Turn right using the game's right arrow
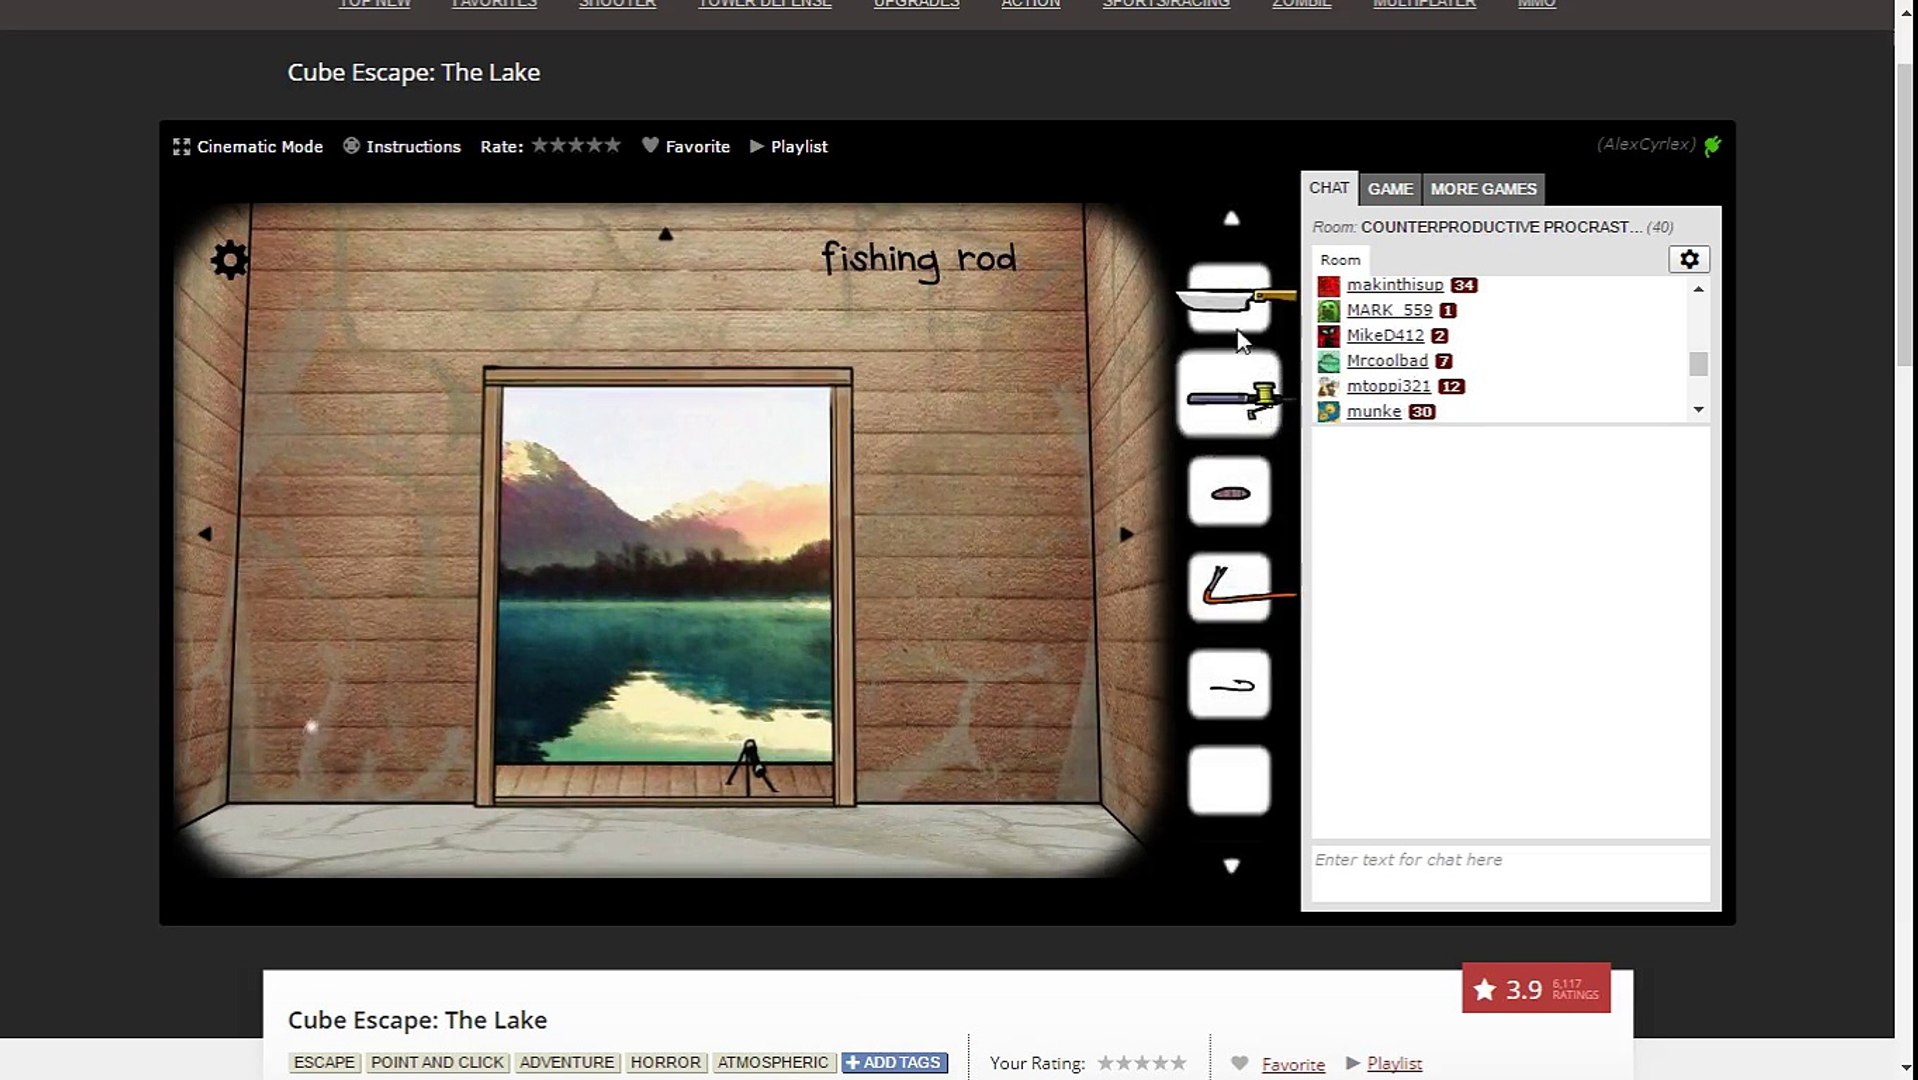1918x1080 pixels. [x=1126, y=534]
